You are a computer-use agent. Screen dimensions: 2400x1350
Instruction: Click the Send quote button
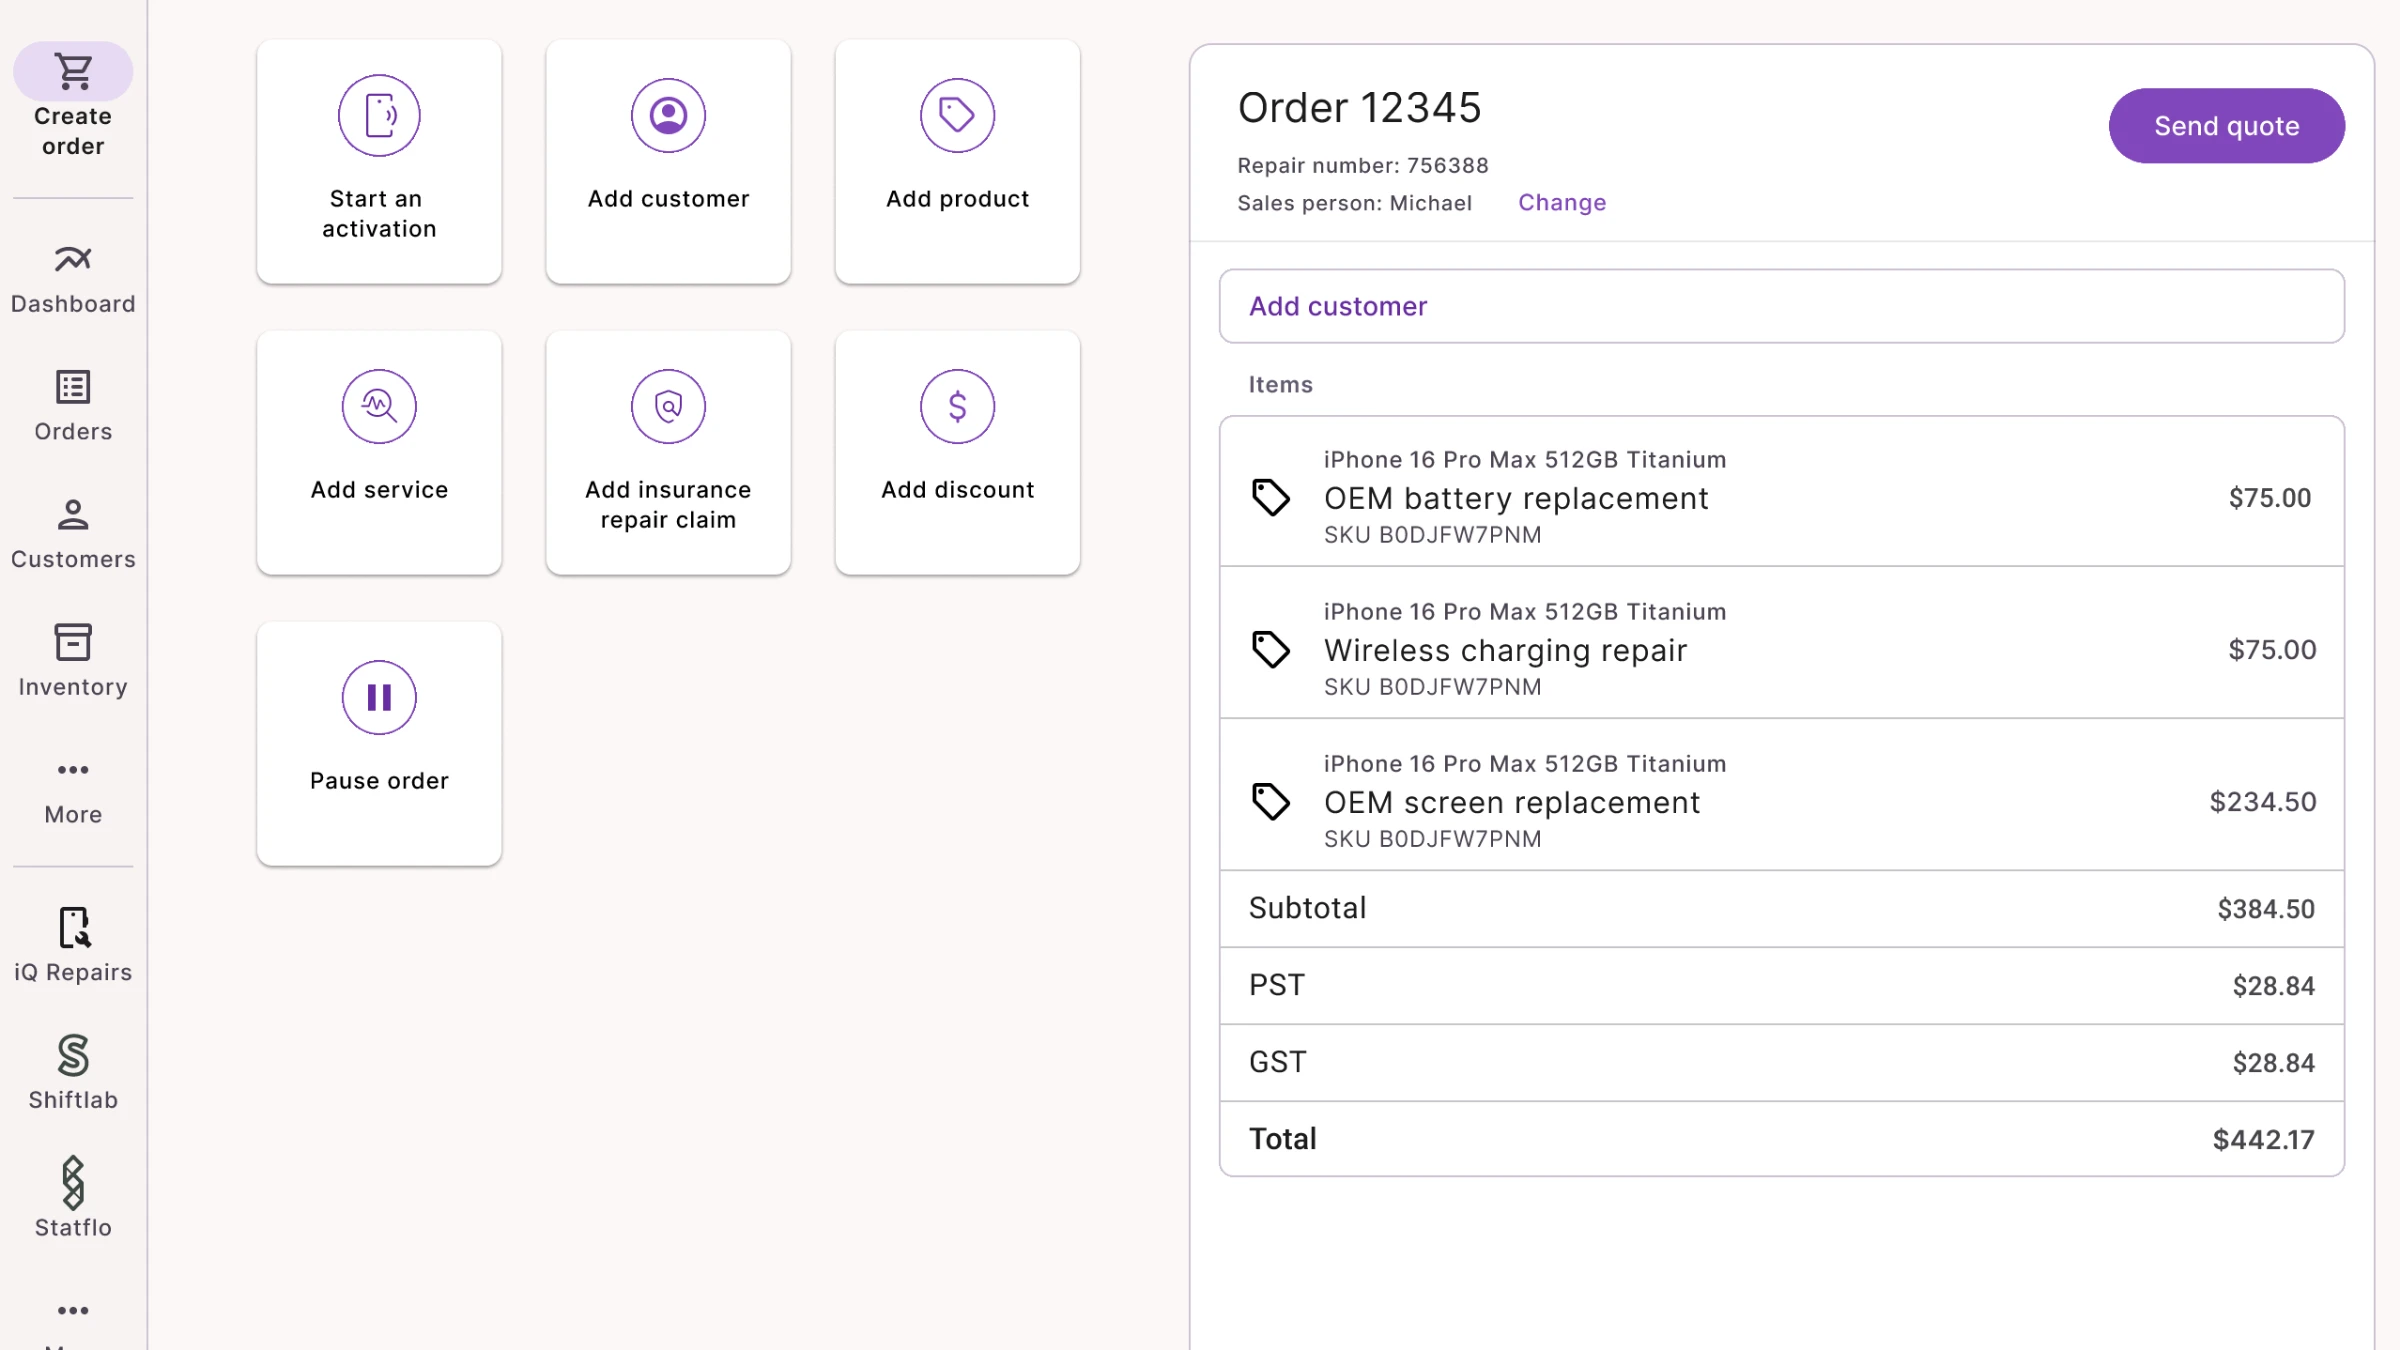pos(2226,126)
